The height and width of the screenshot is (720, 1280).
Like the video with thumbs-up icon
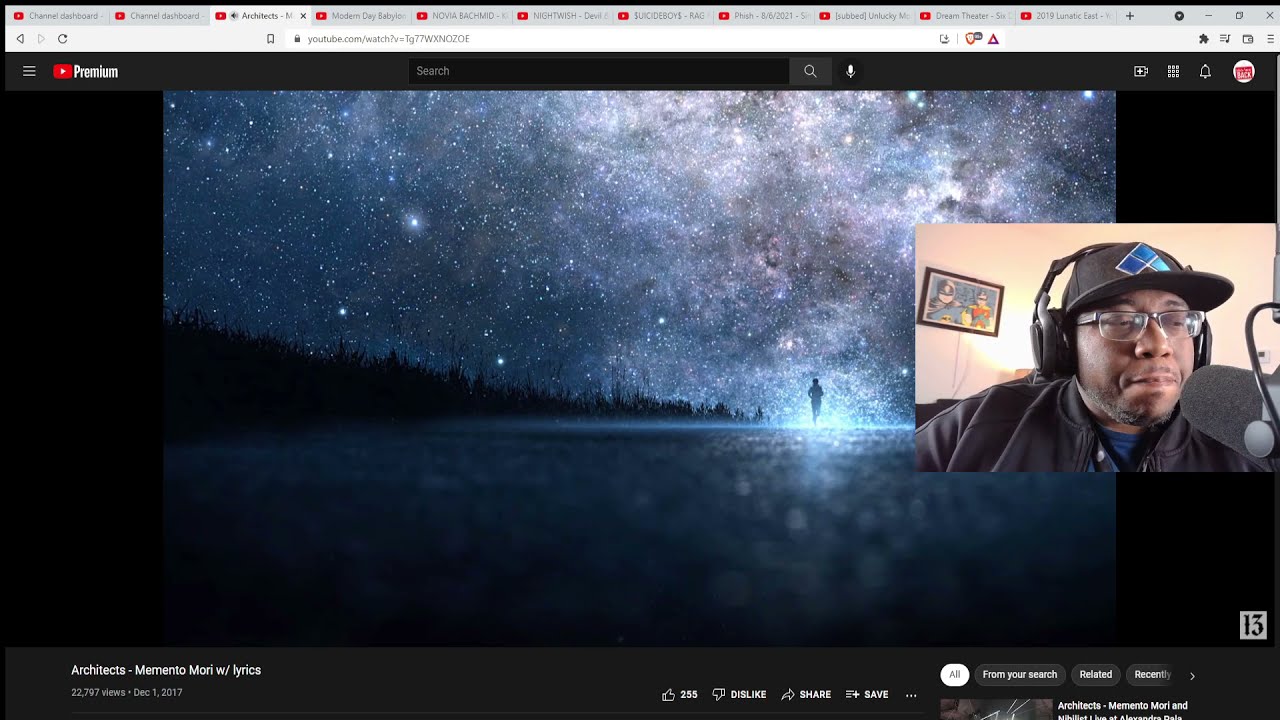679,694
